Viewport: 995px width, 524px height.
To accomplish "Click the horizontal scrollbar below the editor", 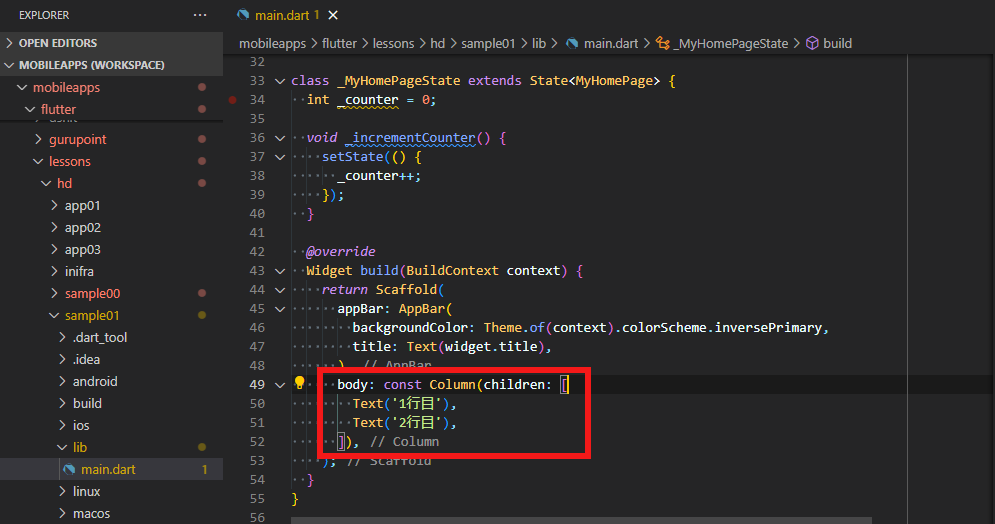I will click(580, 520).
